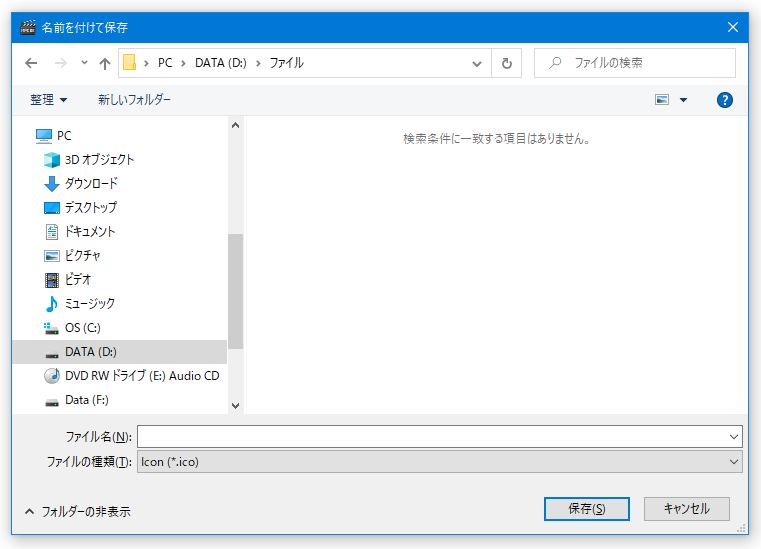This screenshot has width=761, height=549.
Task: Open the ファイル名 dropdown arrow
Action: 734,437
